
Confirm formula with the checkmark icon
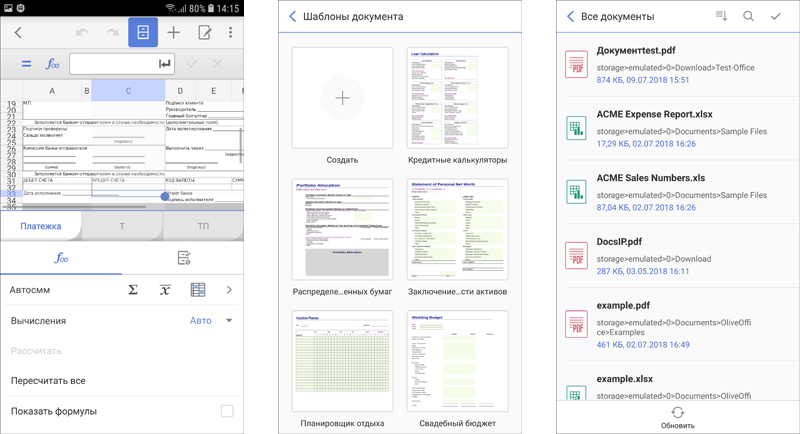[x=192, y=64]
